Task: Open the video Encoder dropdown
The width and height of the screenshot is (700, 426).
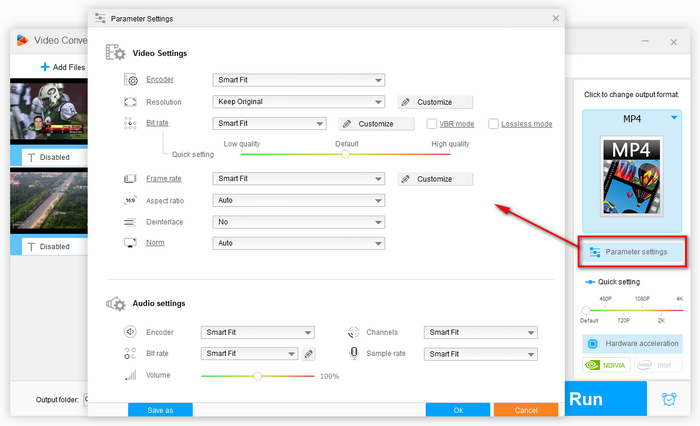Action: coord(299,80)
